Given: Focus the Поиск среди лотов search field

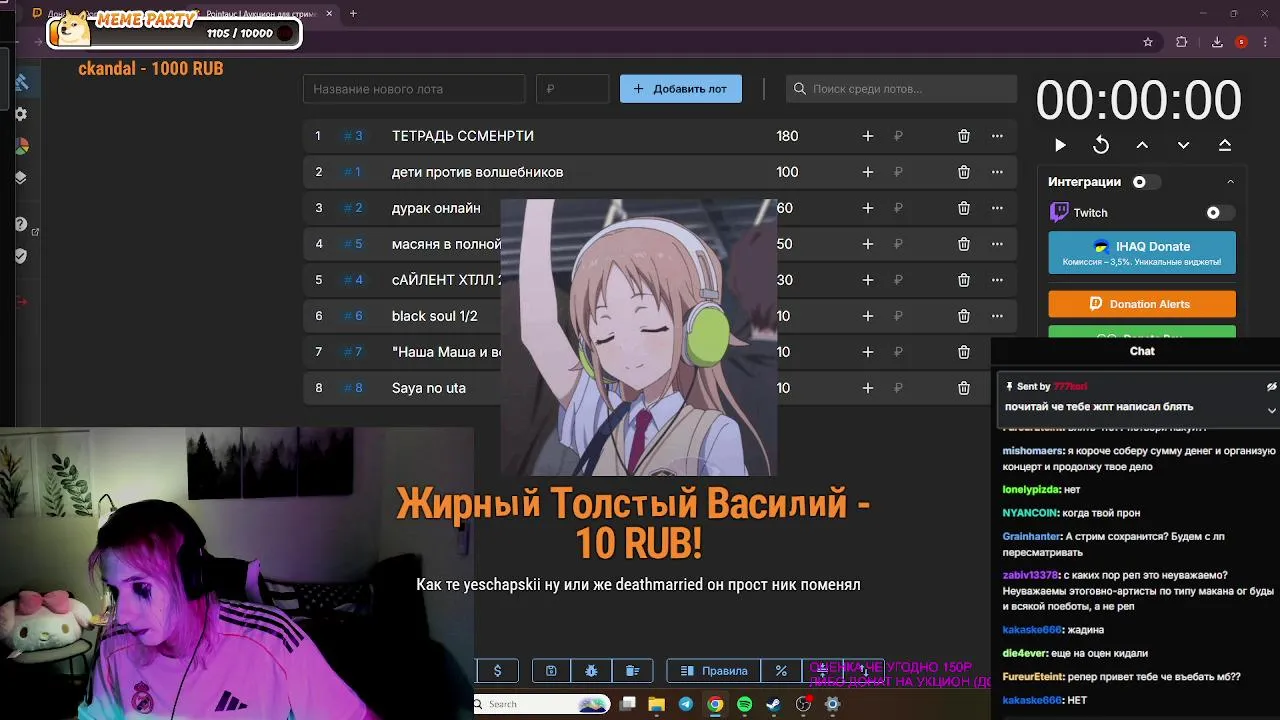Looking at the screenshot, I should (901, 89).
